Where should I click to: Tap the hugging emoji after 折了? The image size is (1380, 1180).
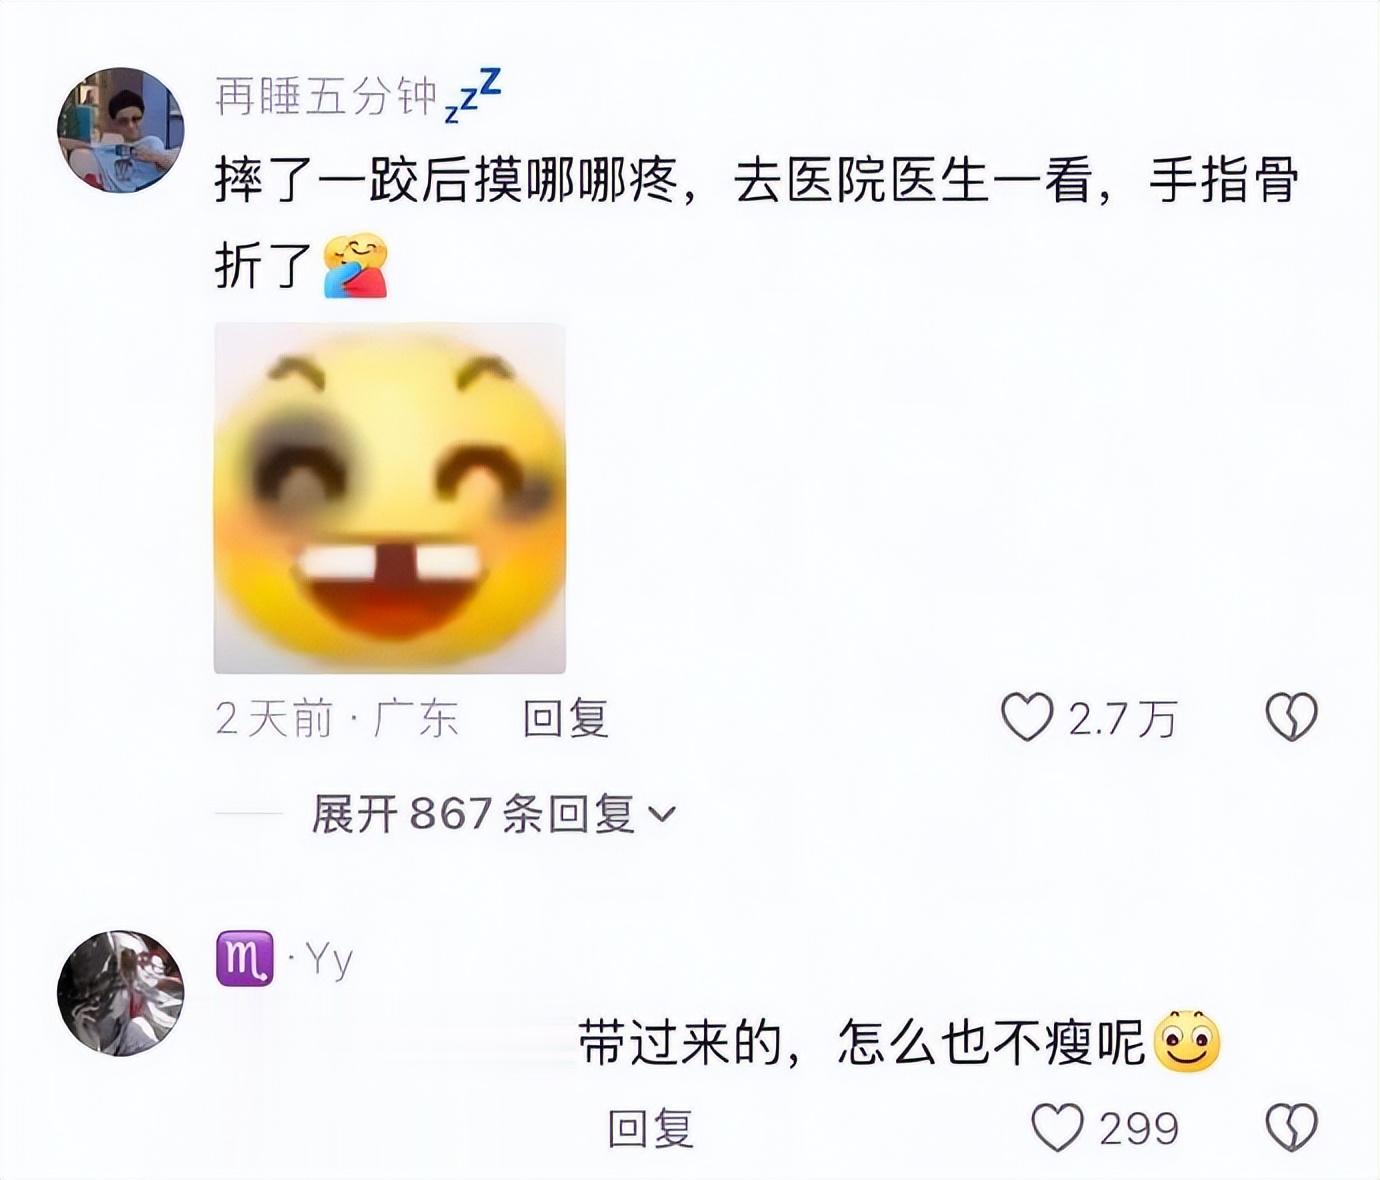click(x=355, y=266)
